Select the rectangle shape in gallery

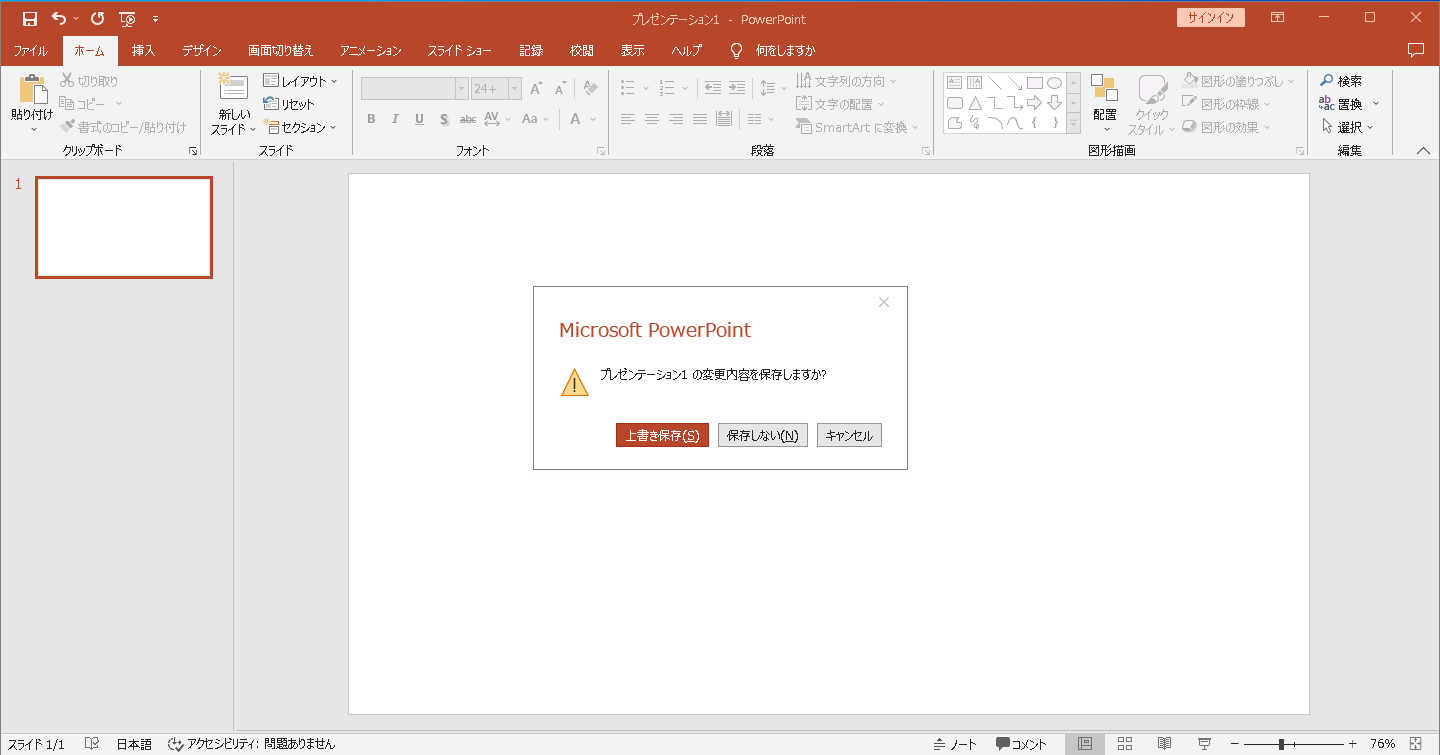1035,83
